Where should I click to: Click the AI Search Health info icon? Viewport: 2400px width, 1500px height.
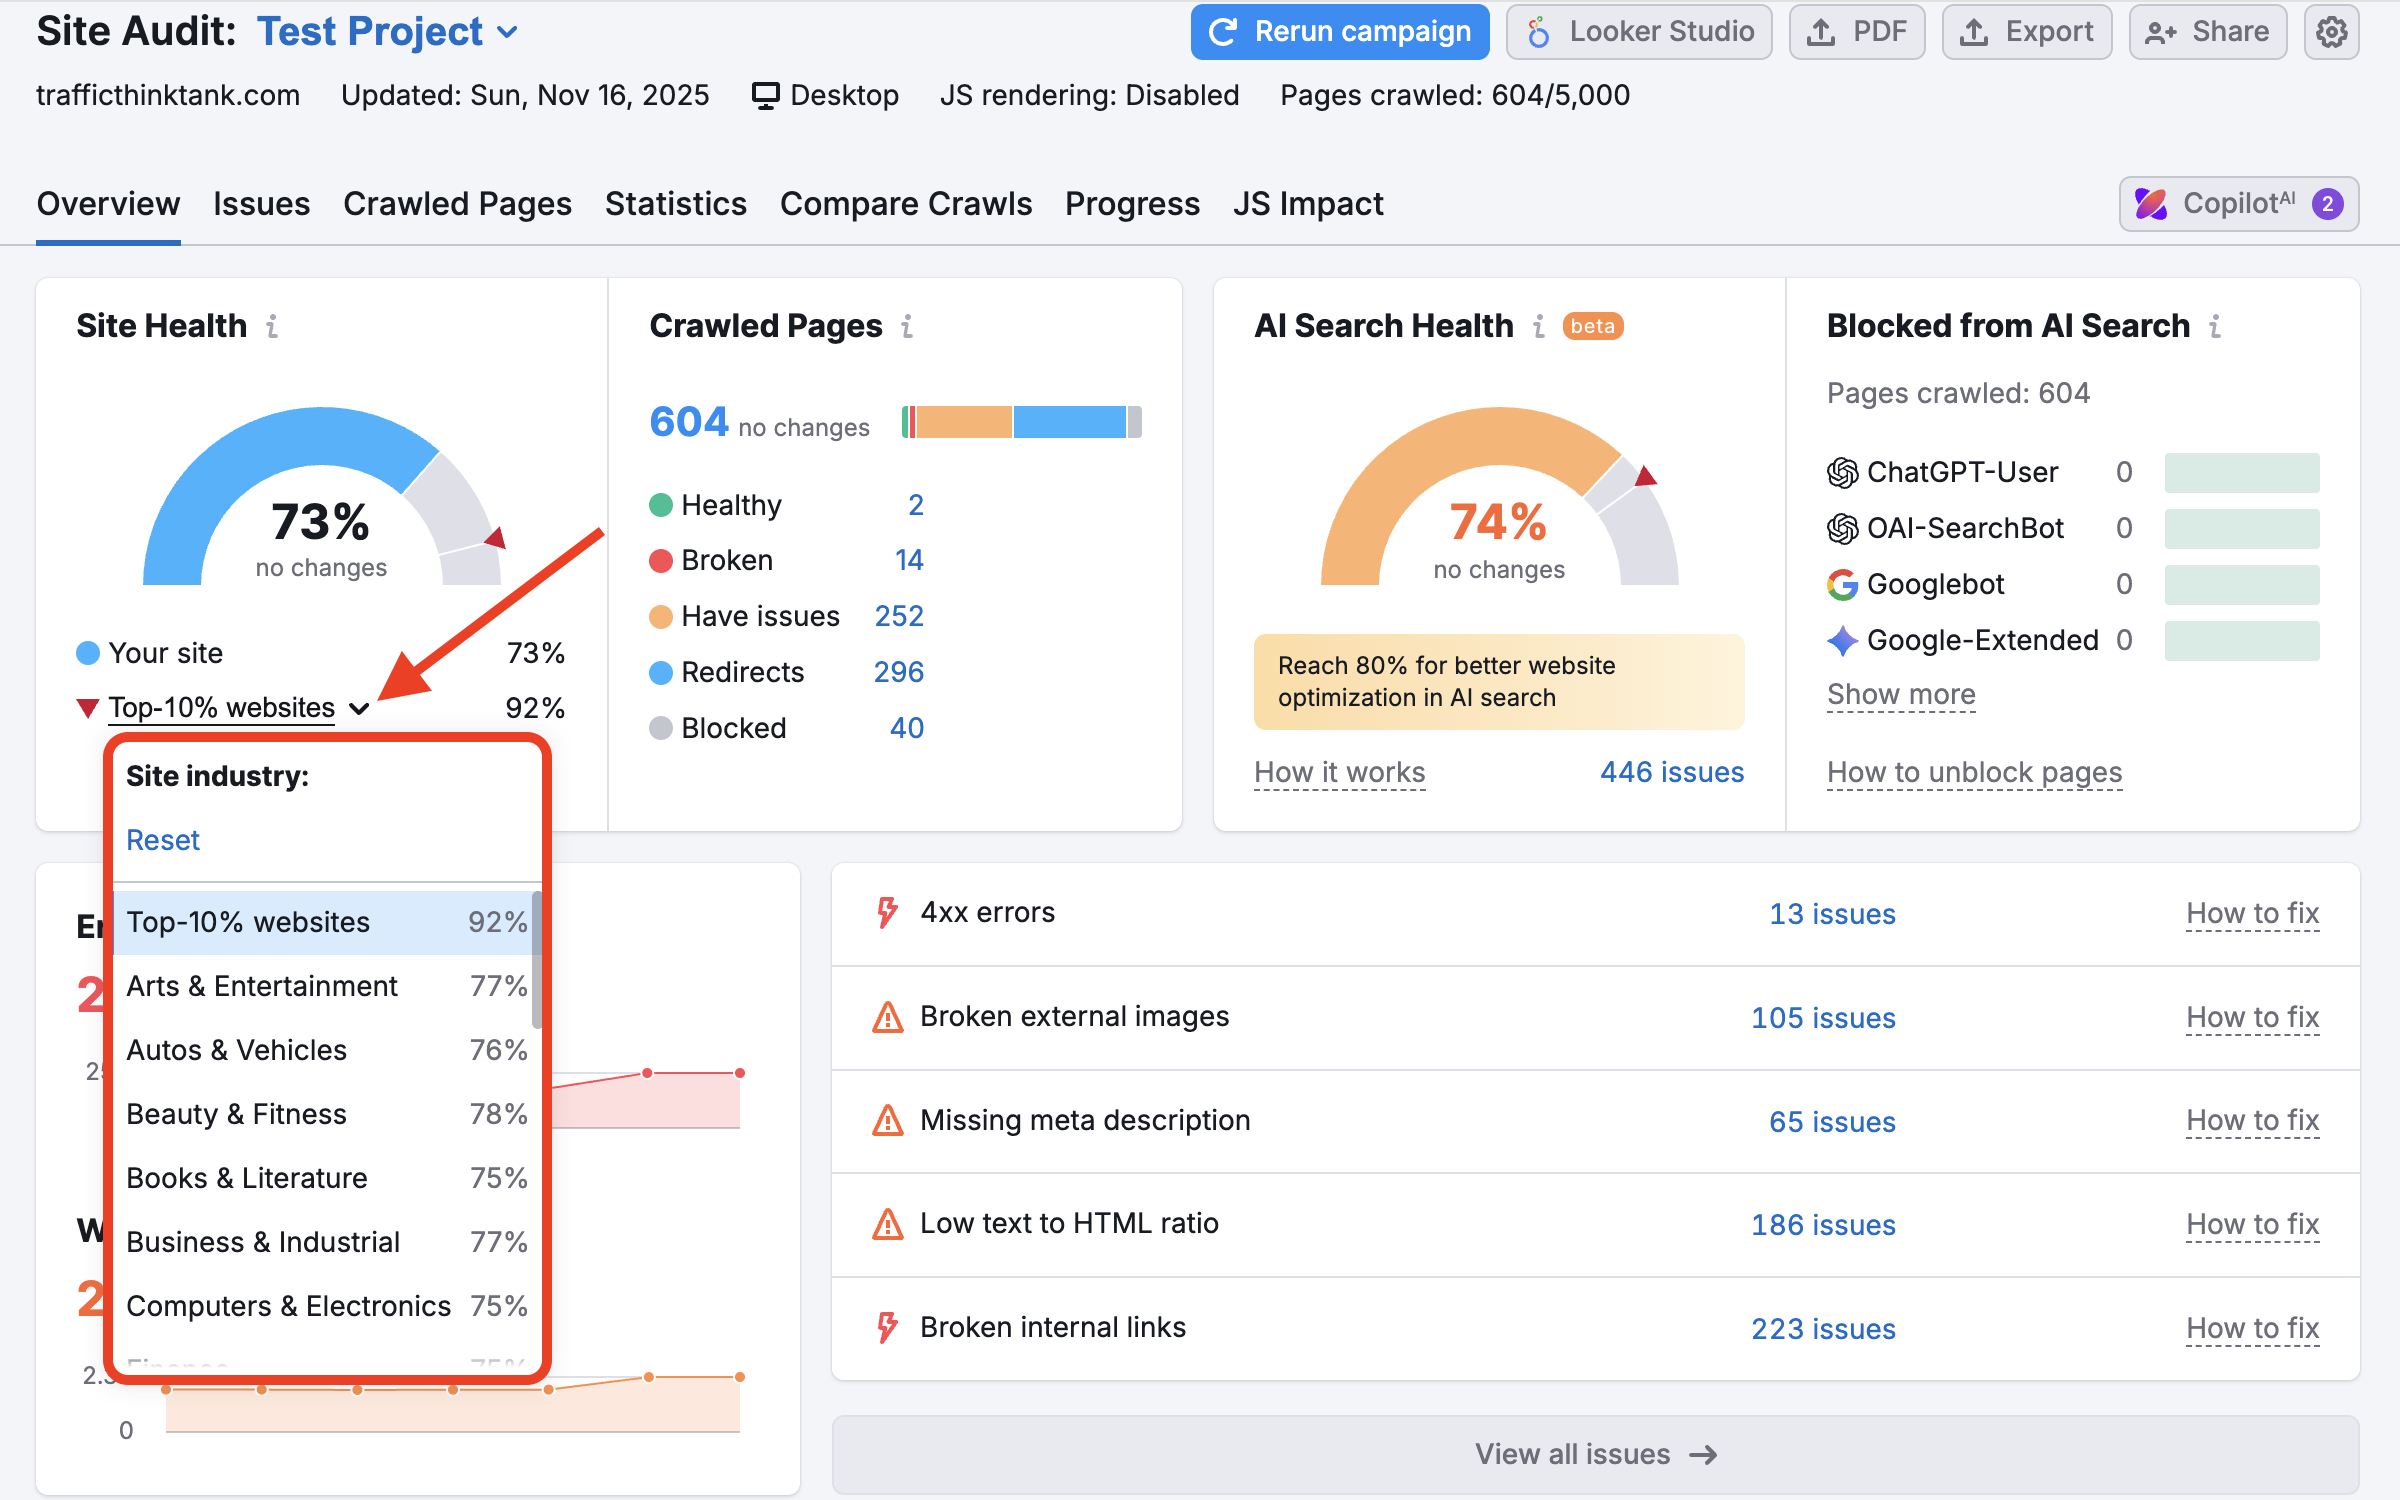coord(1540,326)
